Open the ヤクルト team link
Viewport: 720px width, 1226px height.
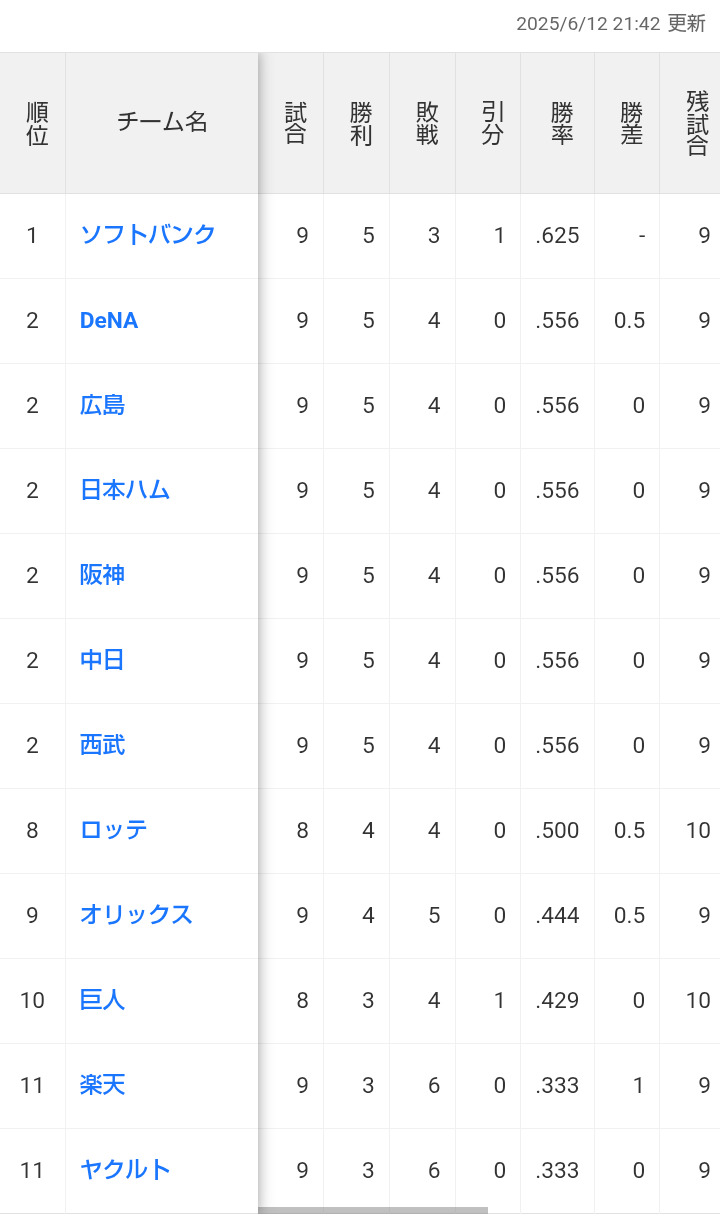point(125,1170)
